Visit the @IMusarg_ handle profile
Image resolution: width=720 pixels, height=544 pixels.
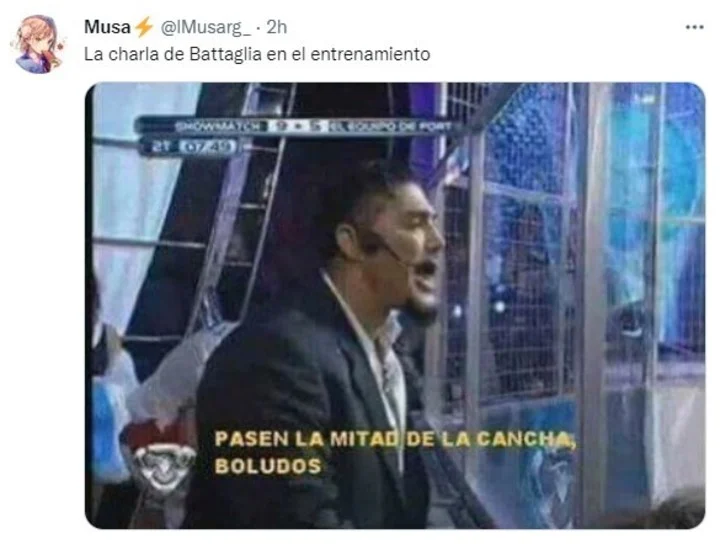[x=205, y=28]
